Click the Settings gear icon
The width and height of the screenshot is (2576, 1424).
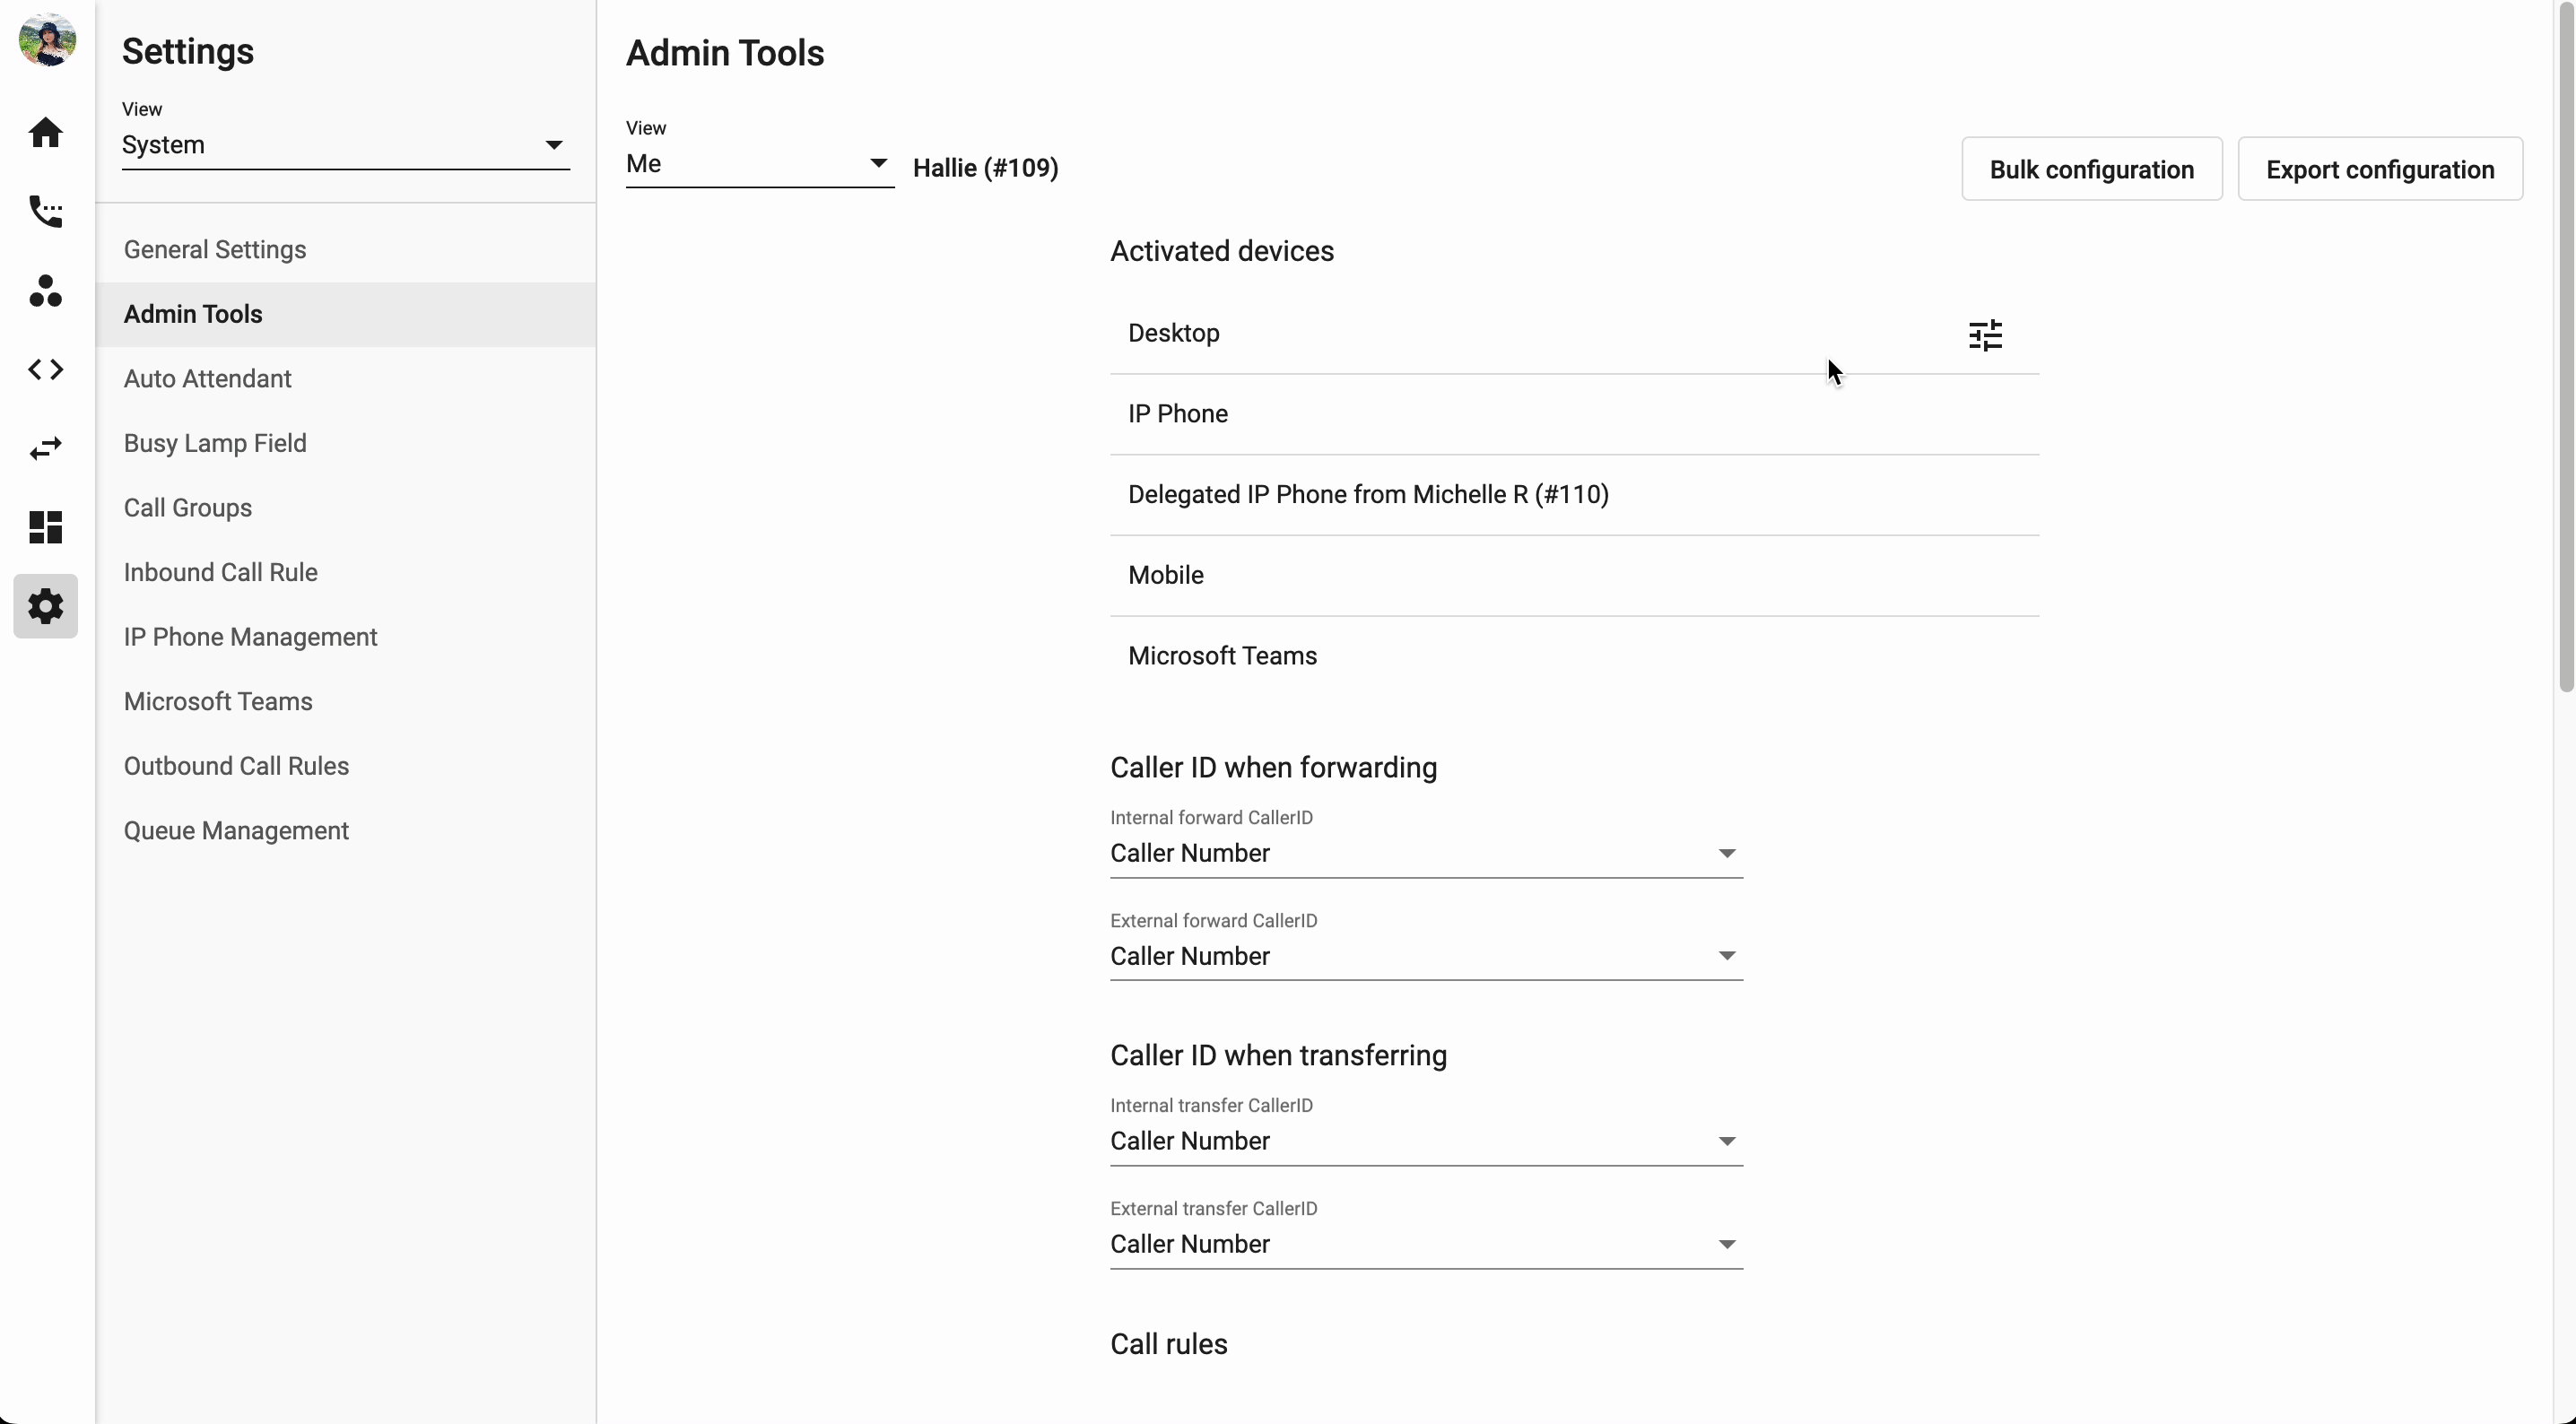pyautogui.click(x=46, y=606)
